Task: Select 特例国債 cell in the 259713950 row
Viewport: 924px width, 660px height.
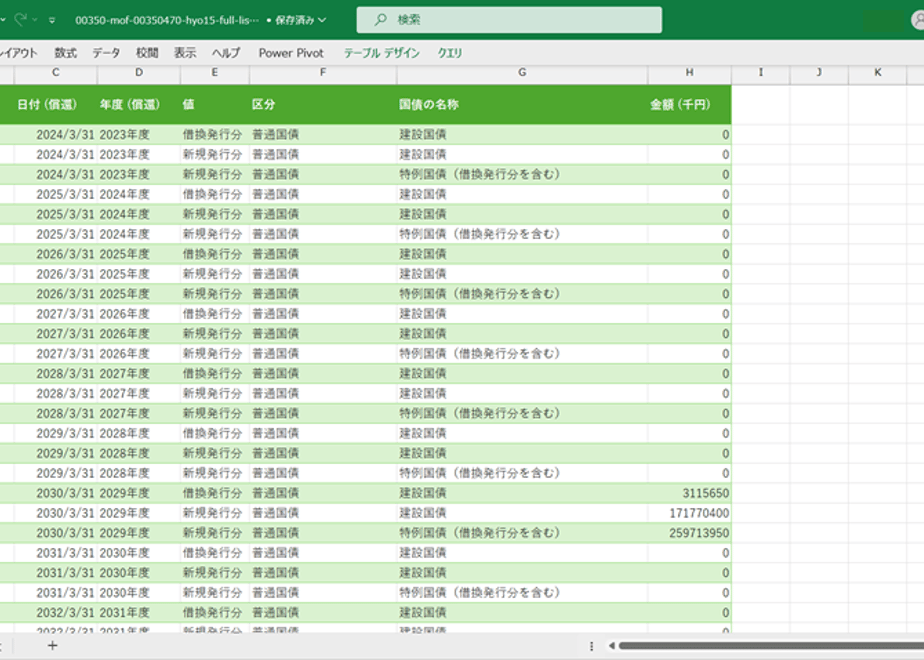Action: pos(522,533)
